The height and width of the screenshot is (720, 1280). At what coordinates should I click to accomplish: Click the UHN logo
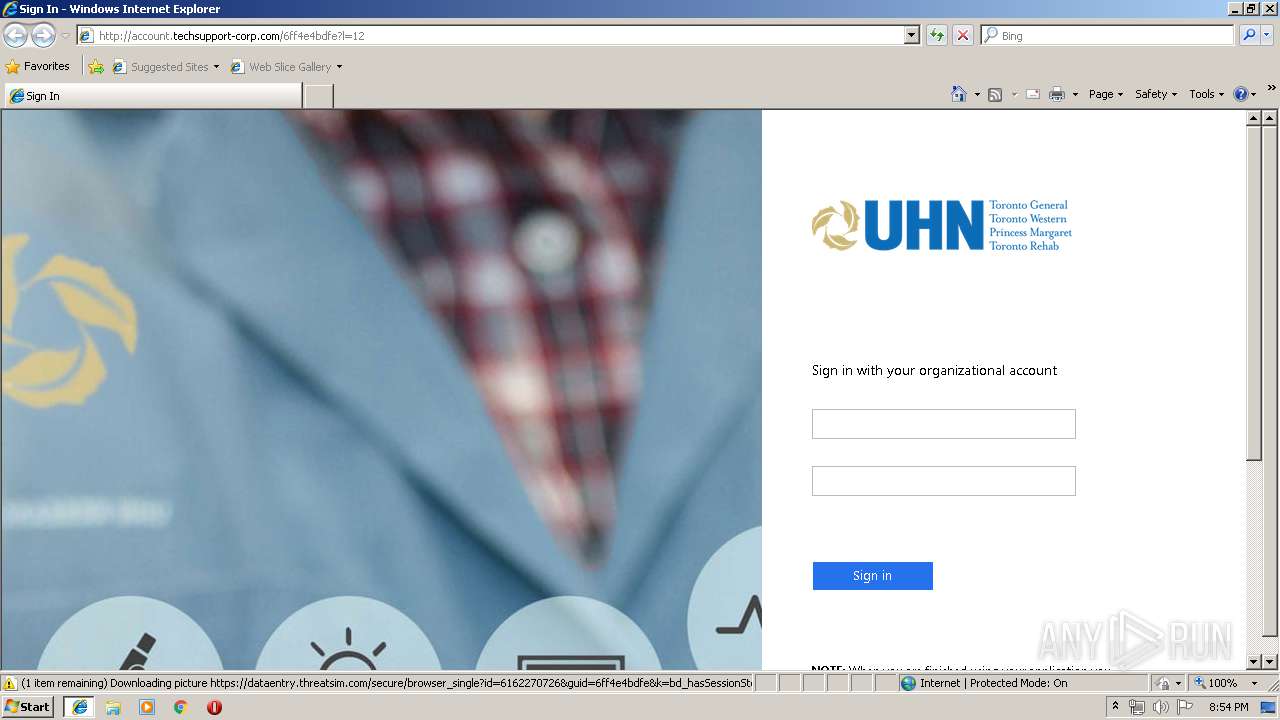coord(941,225)
